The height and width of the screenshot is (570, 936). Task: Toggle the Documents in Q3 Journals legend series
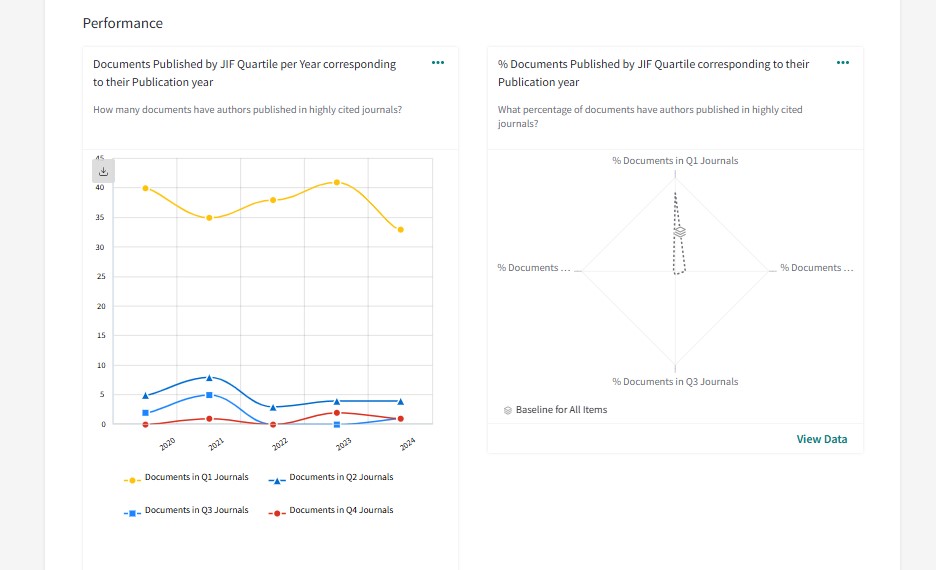coord(196,511)
